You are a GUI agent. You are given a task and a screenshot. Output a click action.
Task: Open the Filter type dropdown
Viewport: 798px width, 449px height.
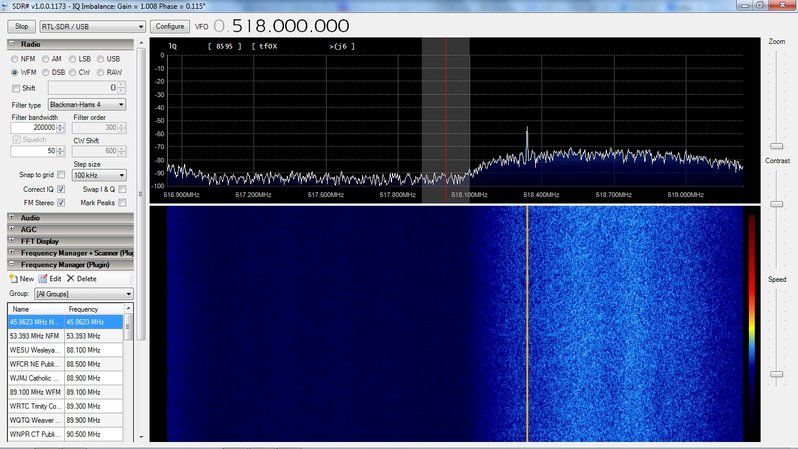pos(87,104)
